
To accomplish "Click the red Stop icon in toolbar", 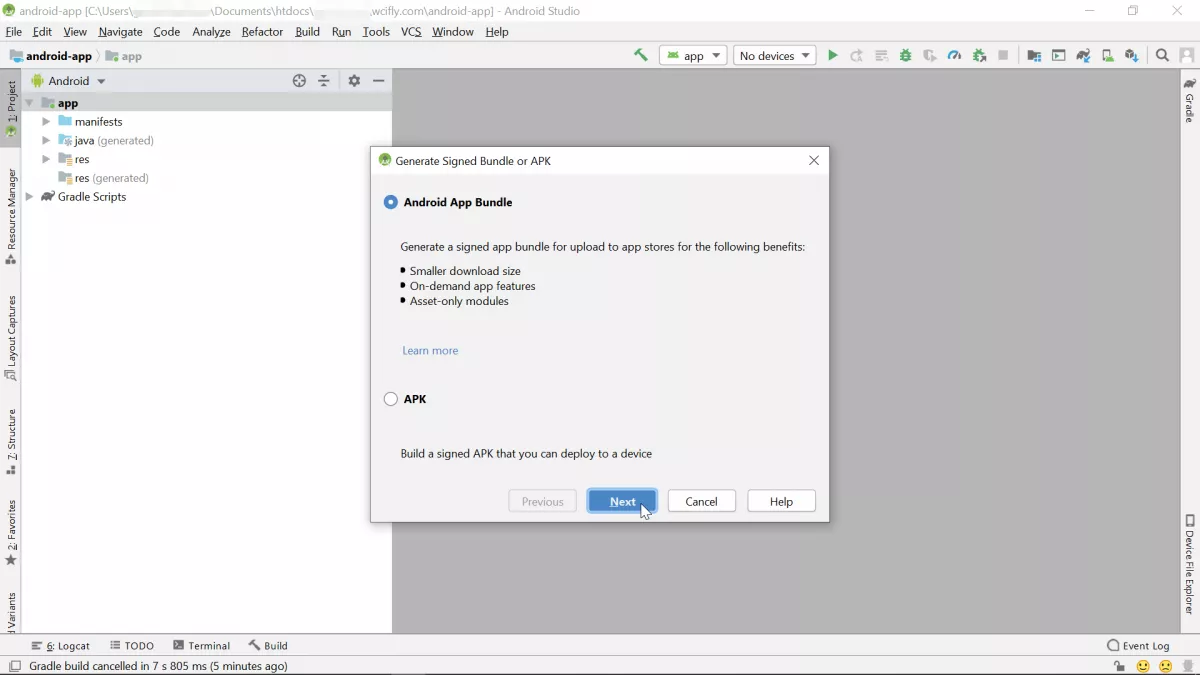I will click(1003, 56).
